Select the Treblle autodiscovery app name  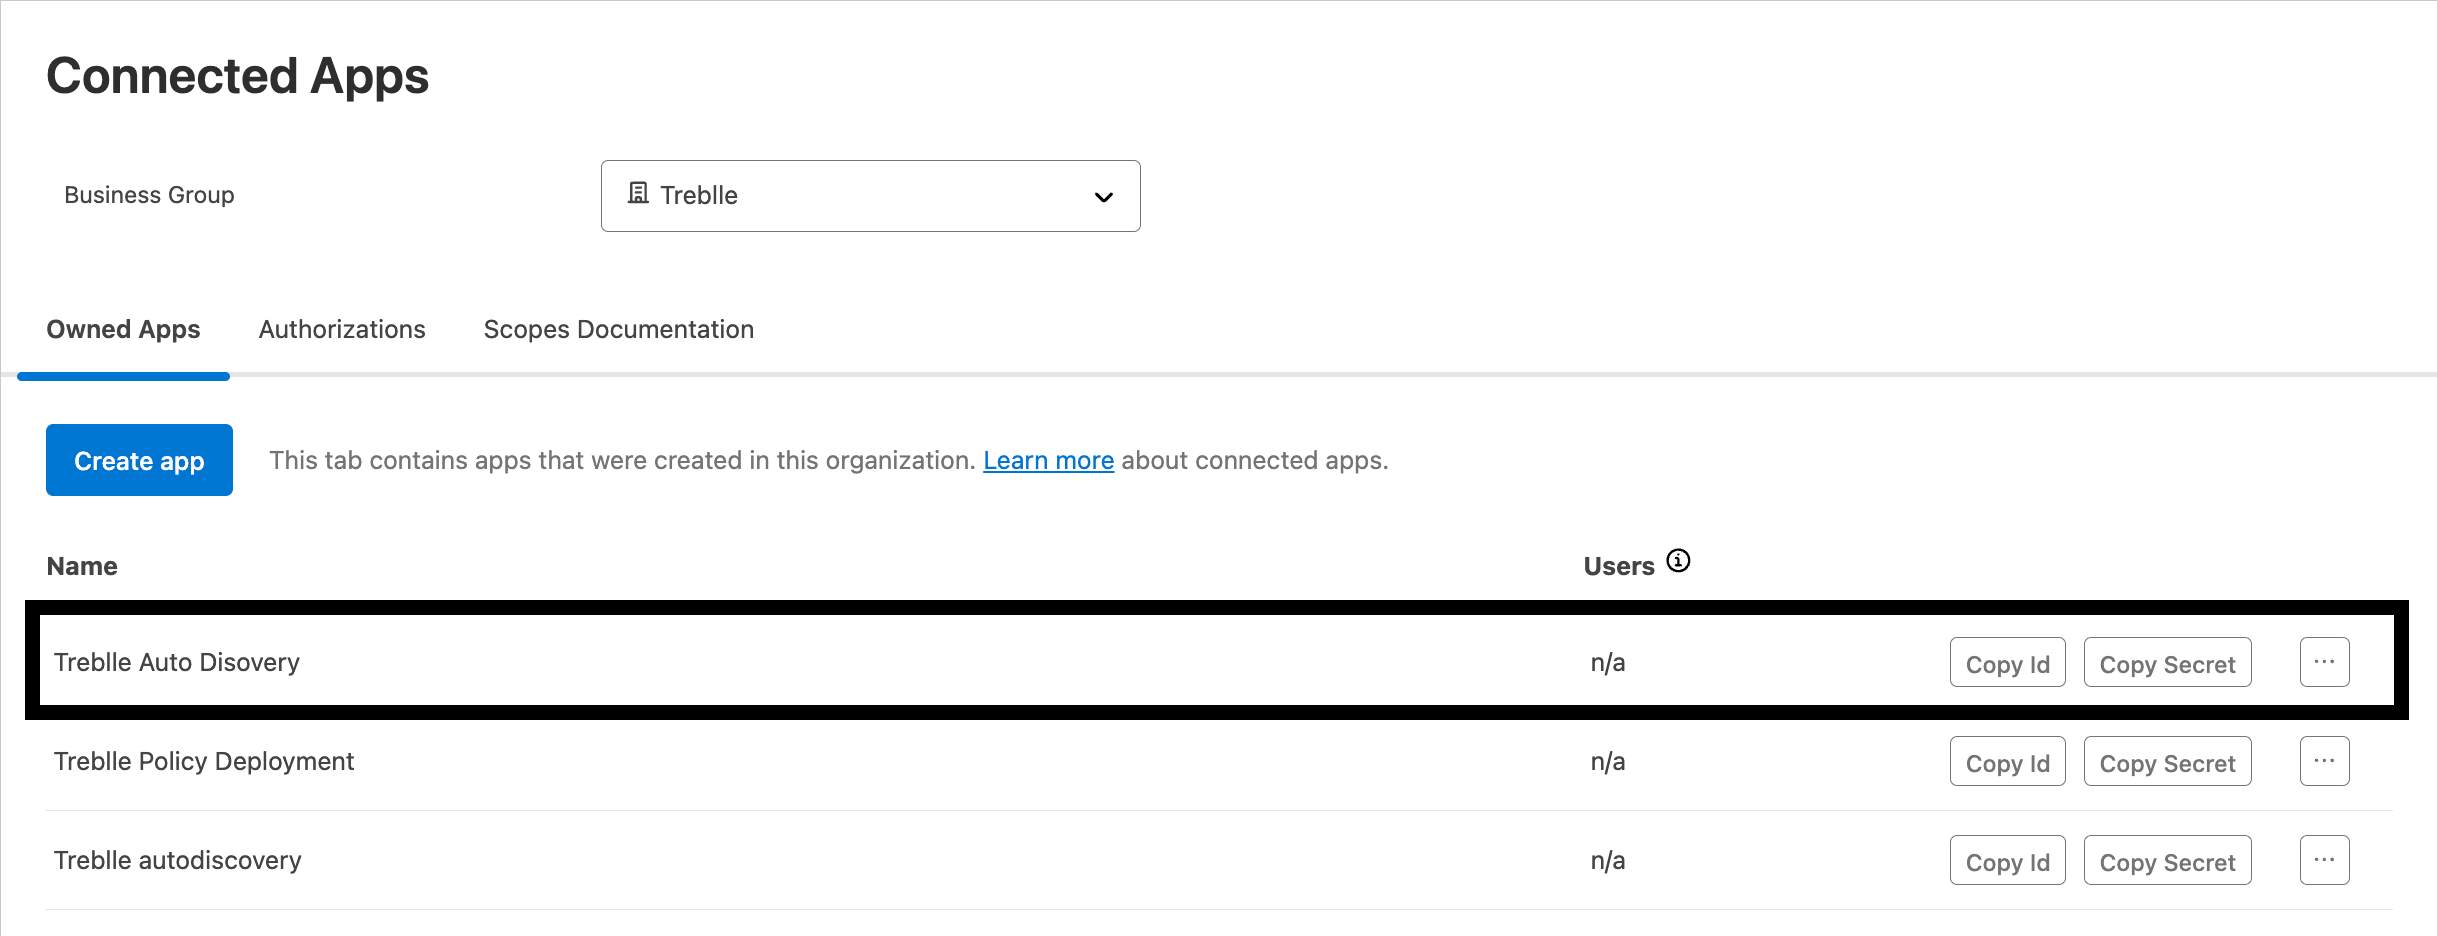tap(178, 860)
